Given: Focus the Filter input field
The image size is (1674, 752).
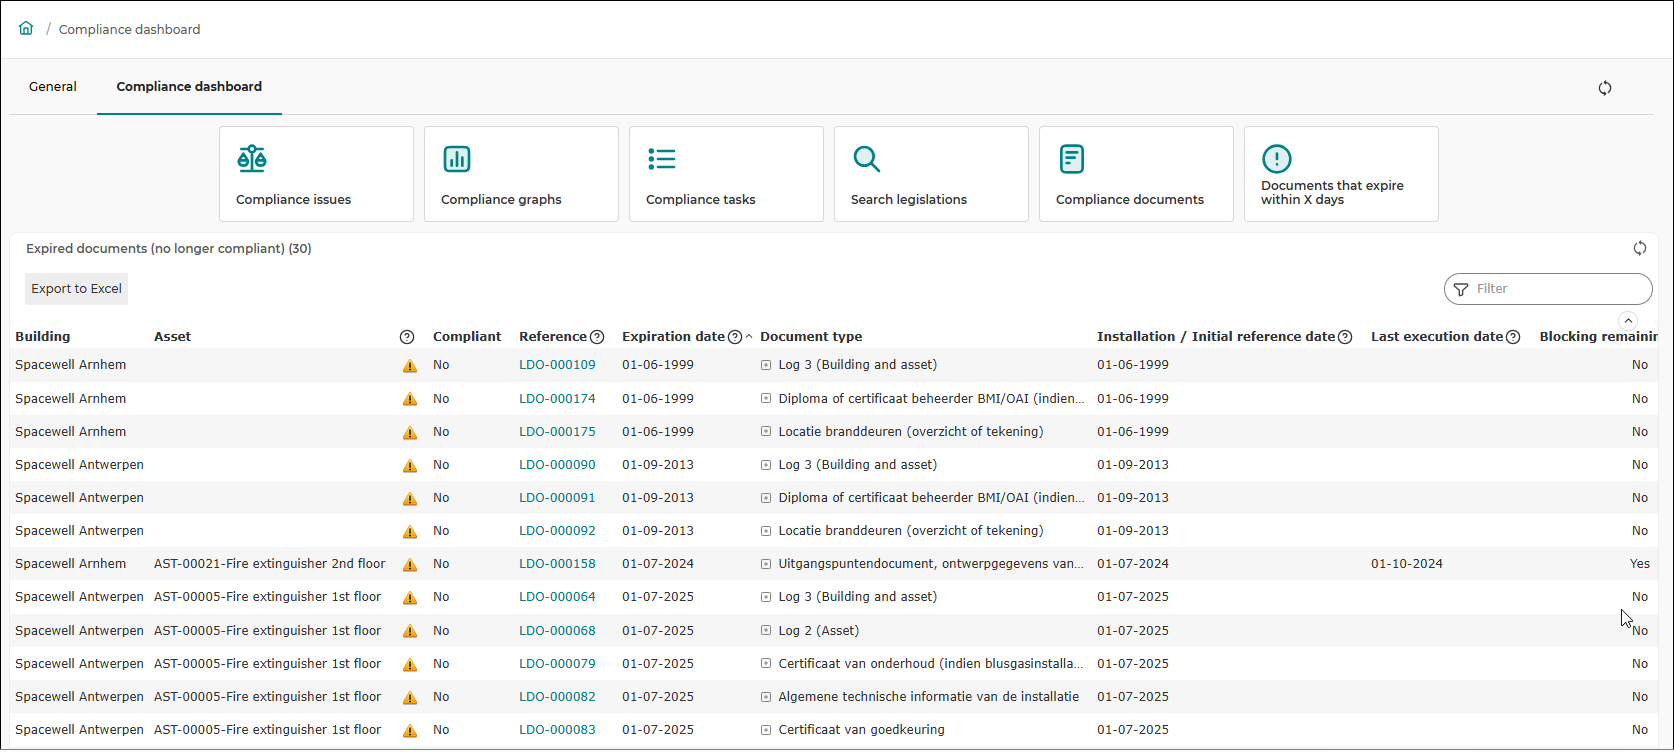Looking at the screenshot, I should coord(1548,289).
